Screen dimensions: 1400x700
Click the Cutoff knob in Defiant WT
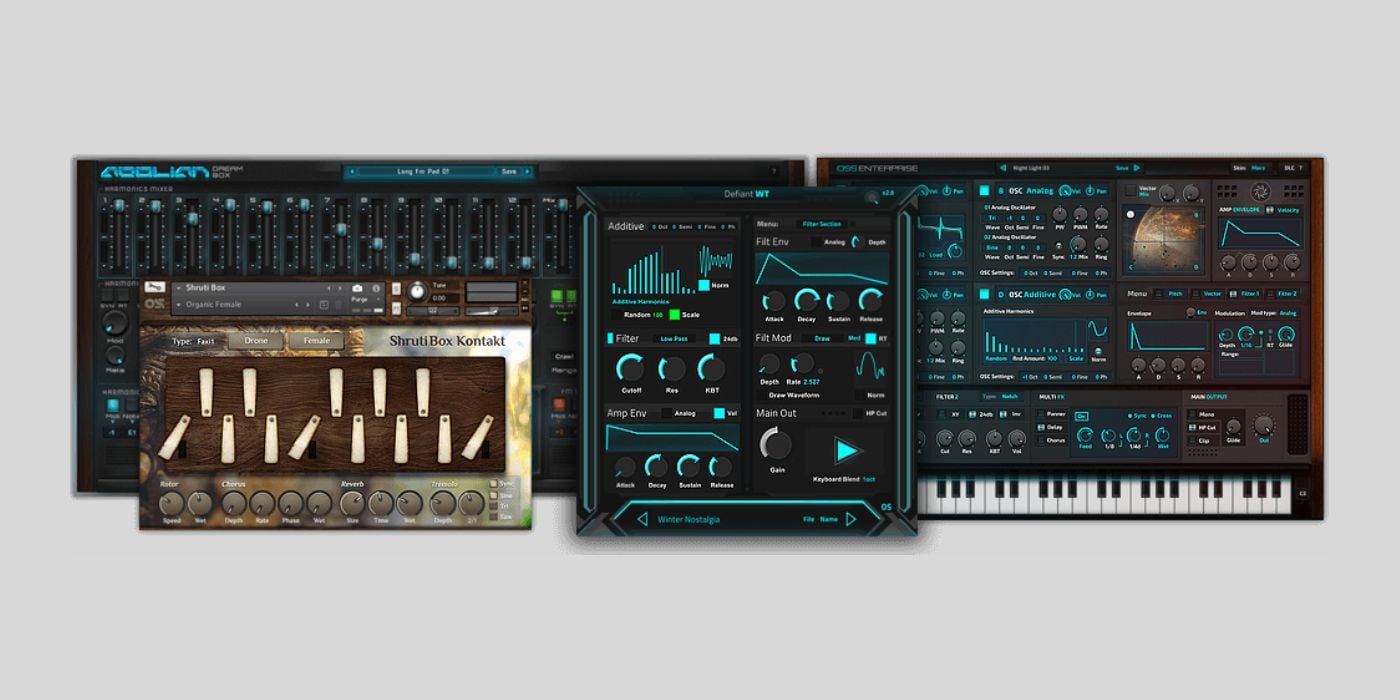(x=631, y=369)
